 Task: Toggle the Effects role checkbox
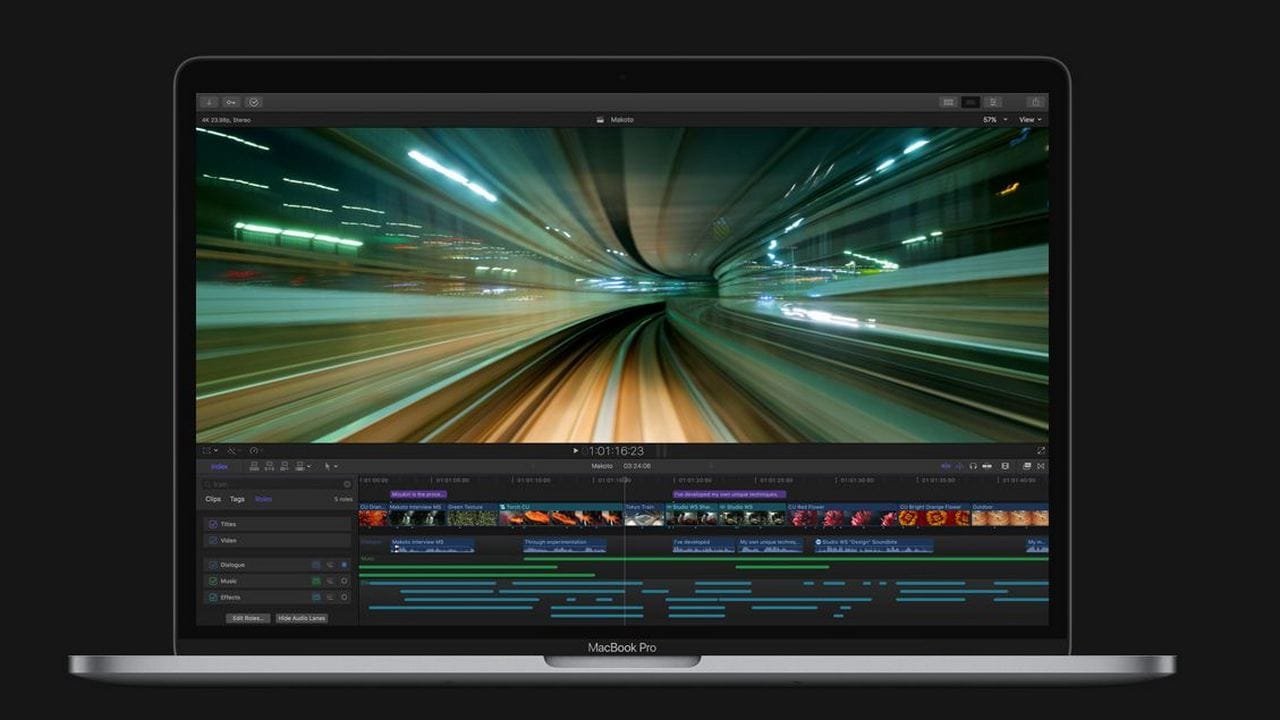(x=213, y=597)
